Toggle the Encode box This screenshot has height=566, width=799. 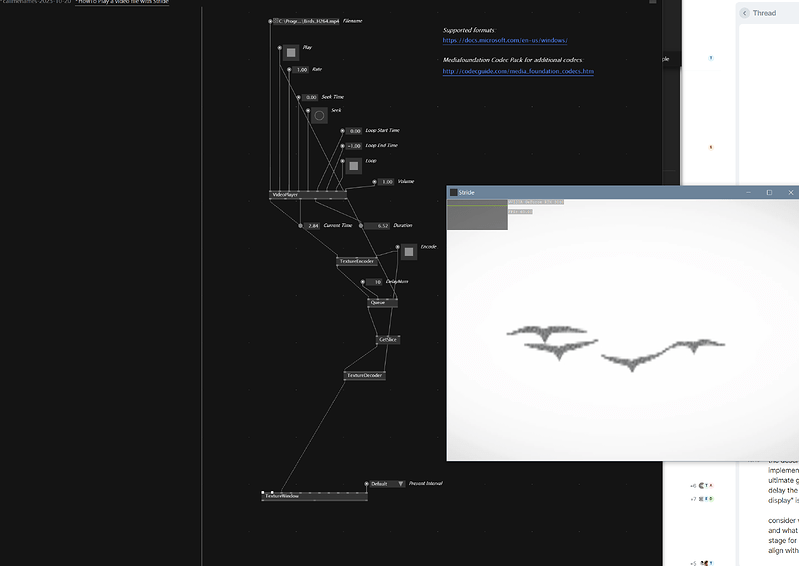point(409,252)
